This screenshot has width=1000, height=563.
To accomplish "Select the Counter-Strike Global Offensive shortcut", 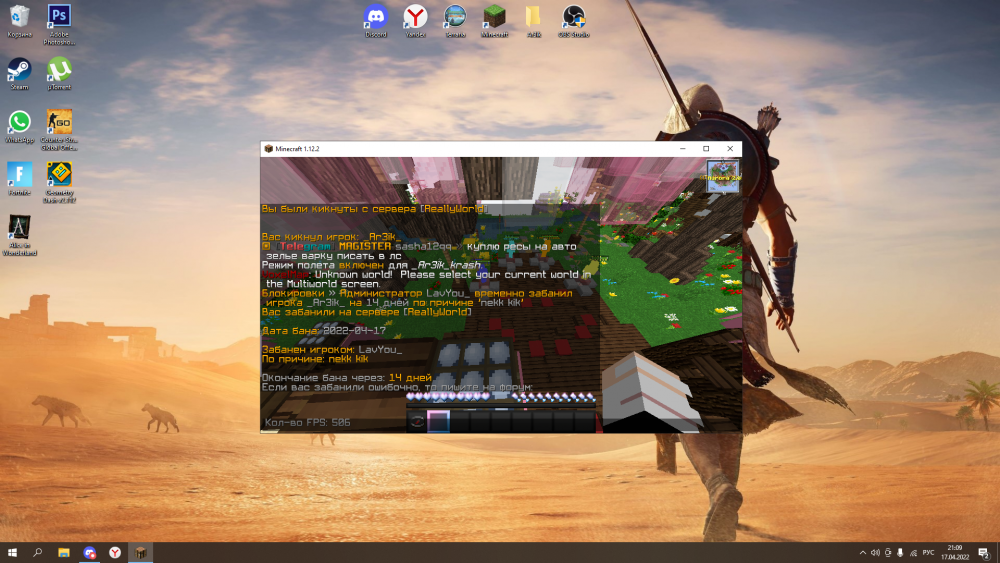I will coord(59,129).
